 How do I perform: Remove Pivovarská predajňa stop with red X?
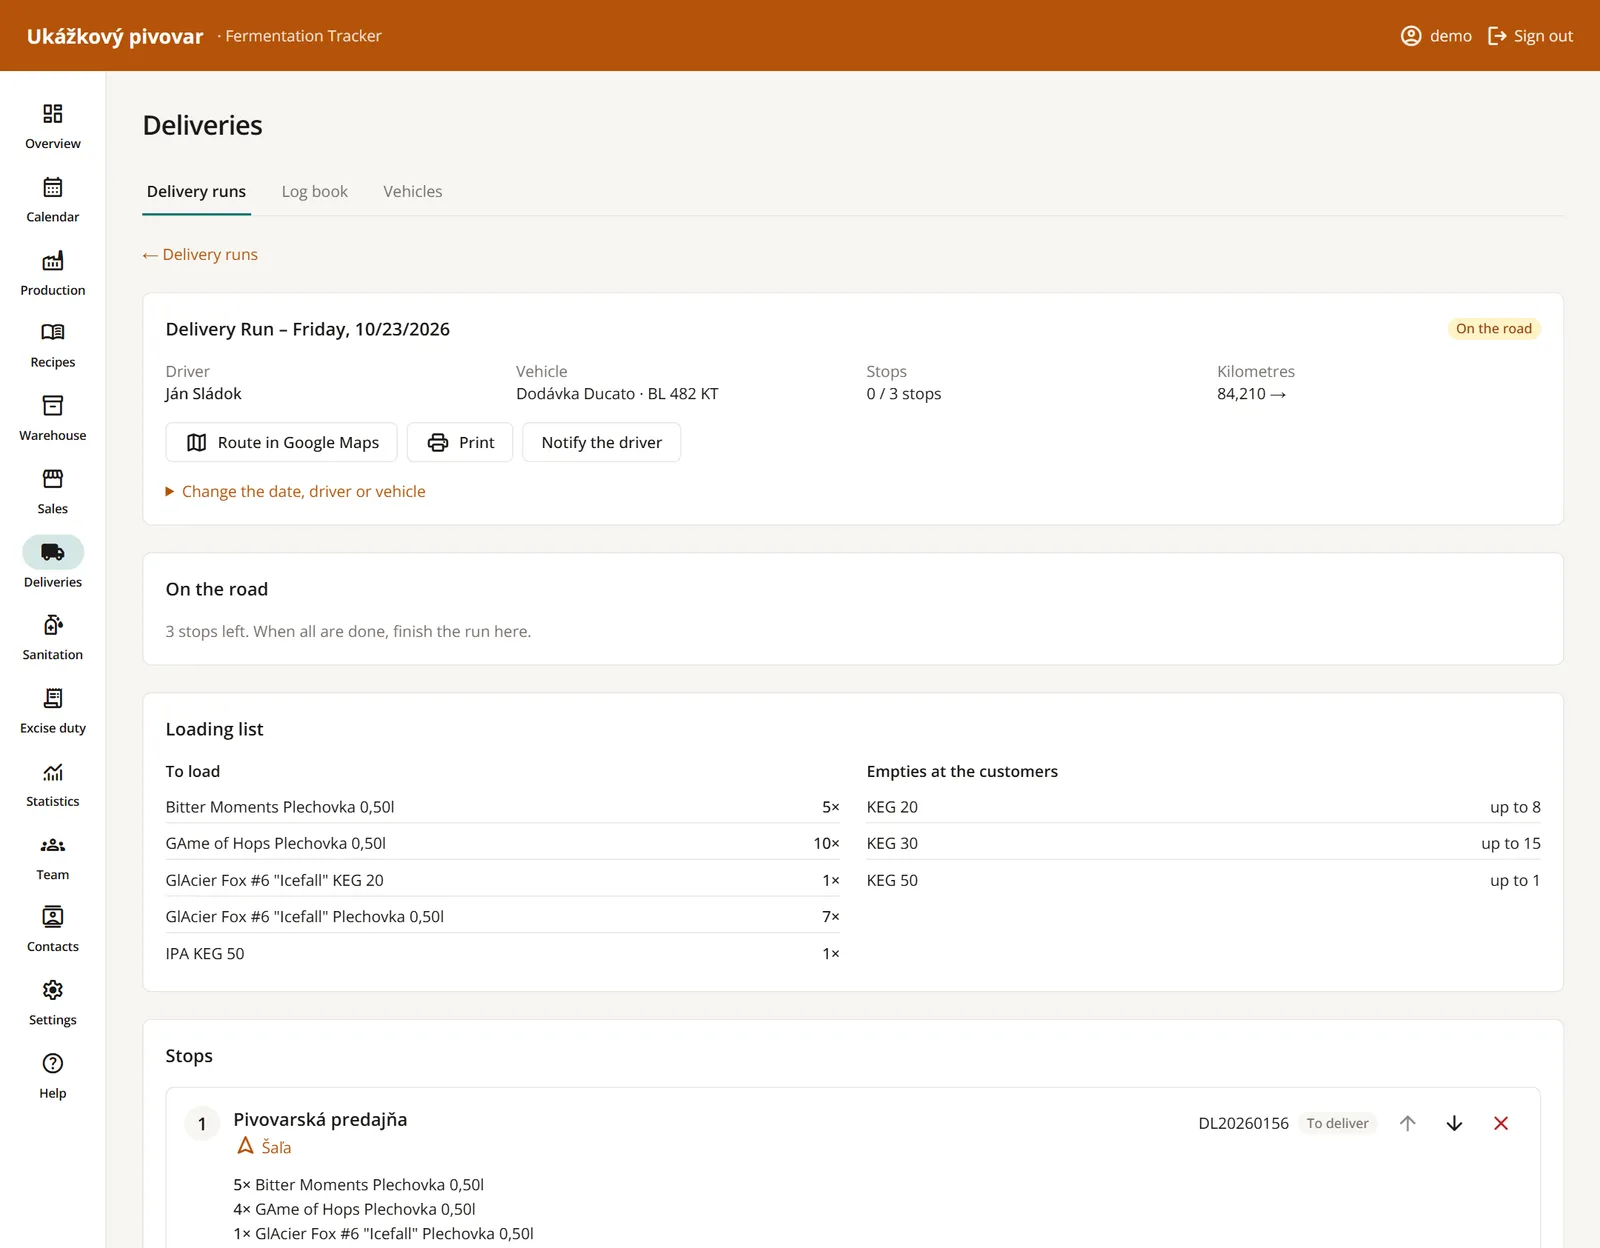point(1501,1123)
